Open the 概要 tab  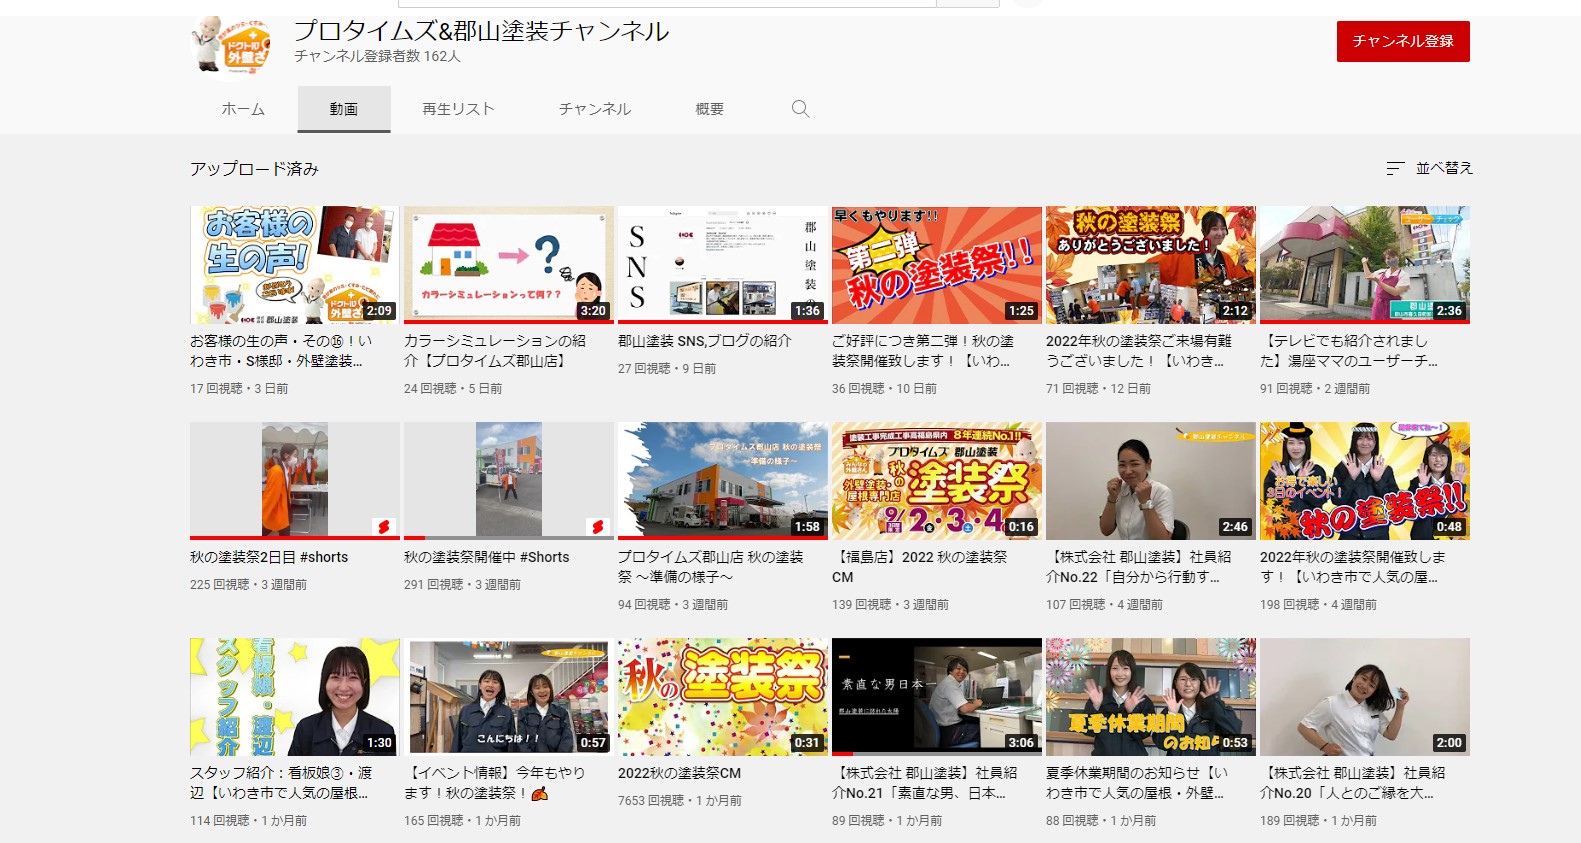(709, 109)
